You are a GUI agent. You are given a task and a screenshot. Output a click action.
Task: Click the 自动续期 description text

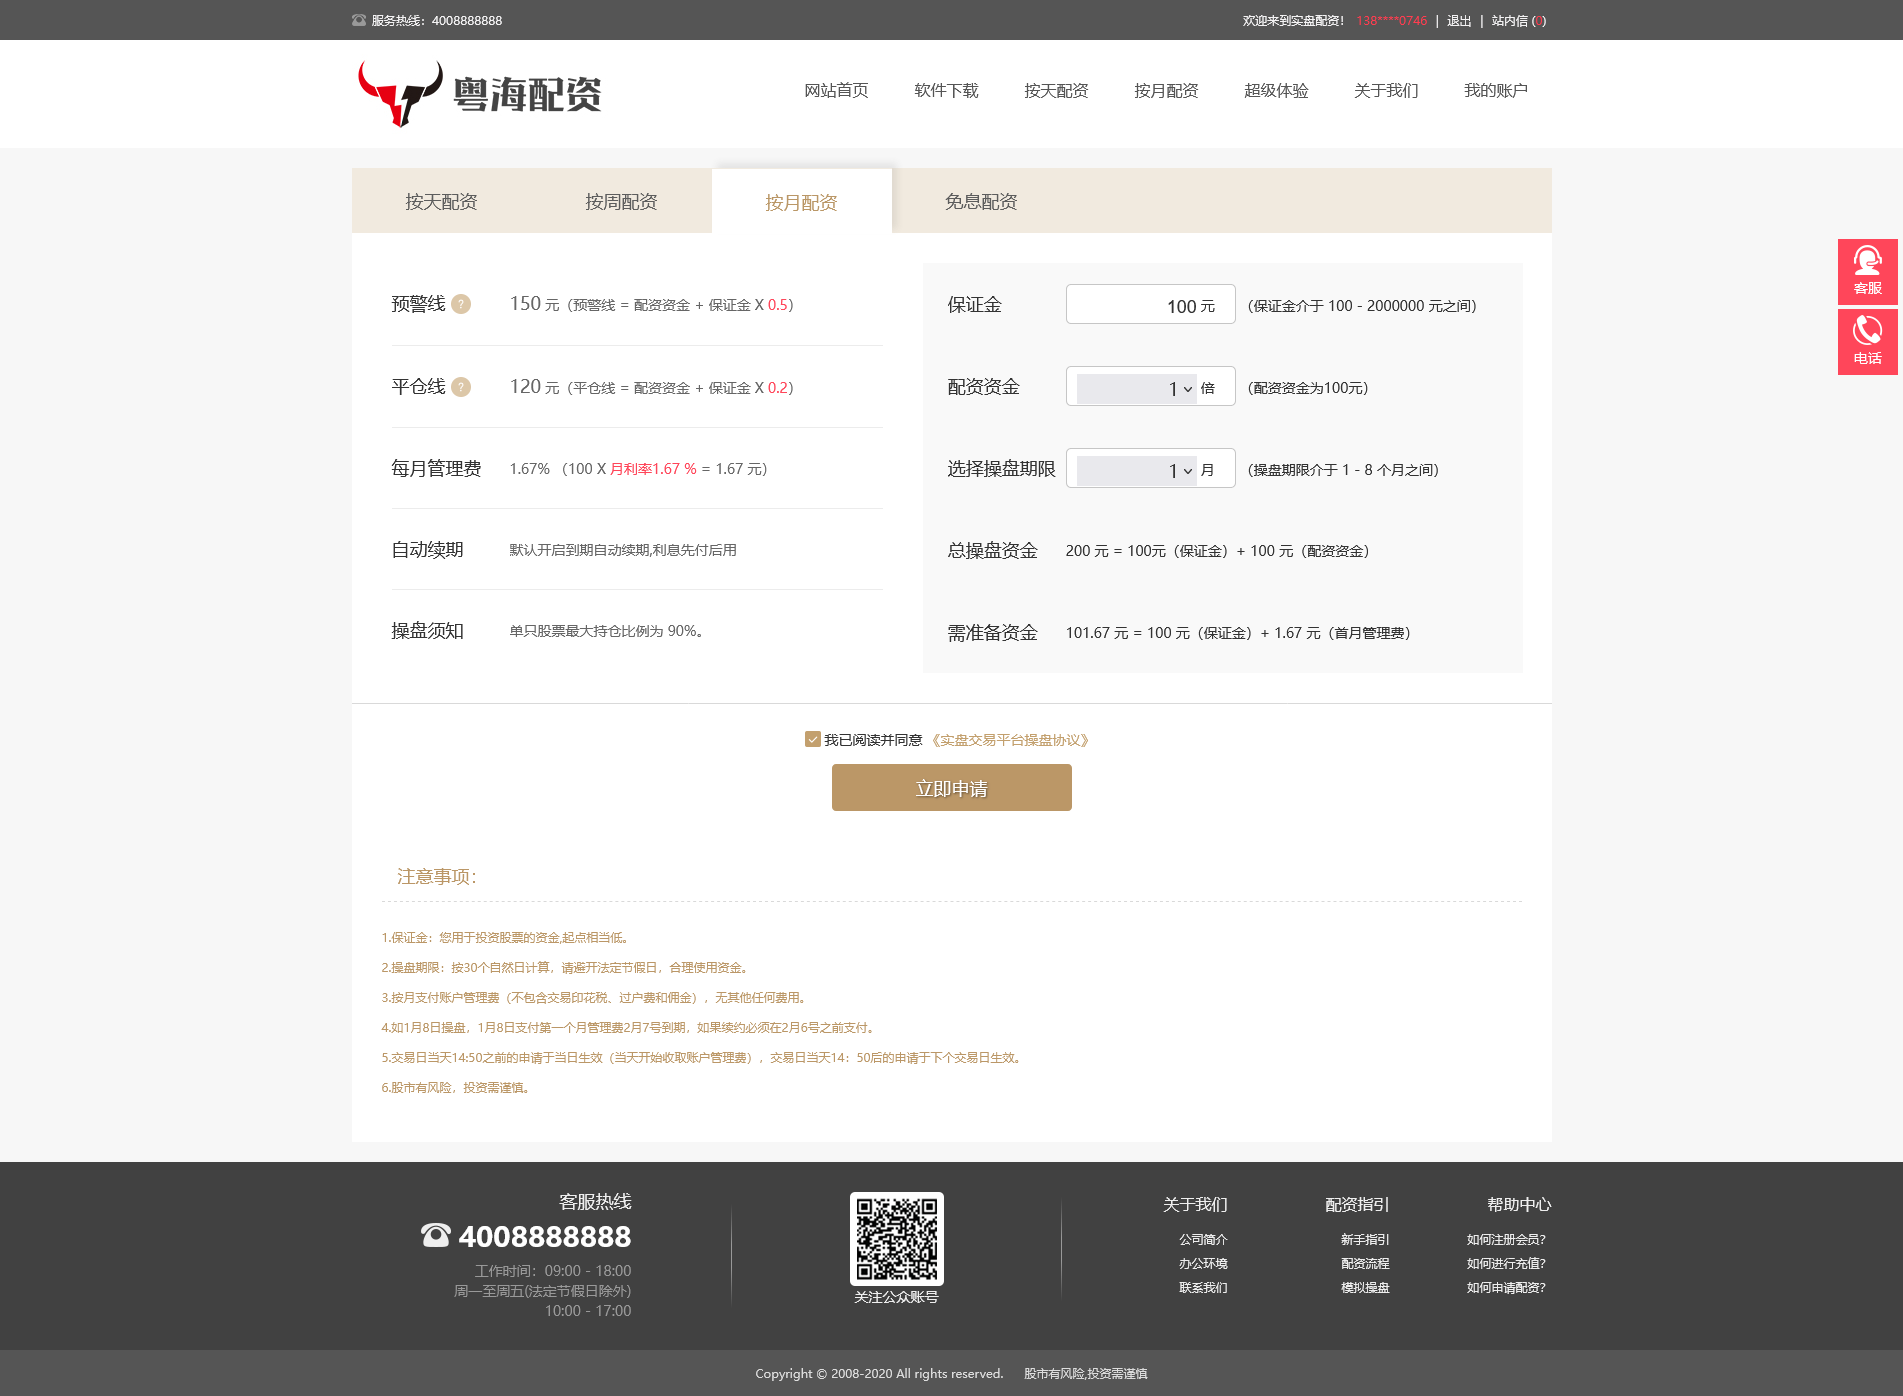coord(623,550)
